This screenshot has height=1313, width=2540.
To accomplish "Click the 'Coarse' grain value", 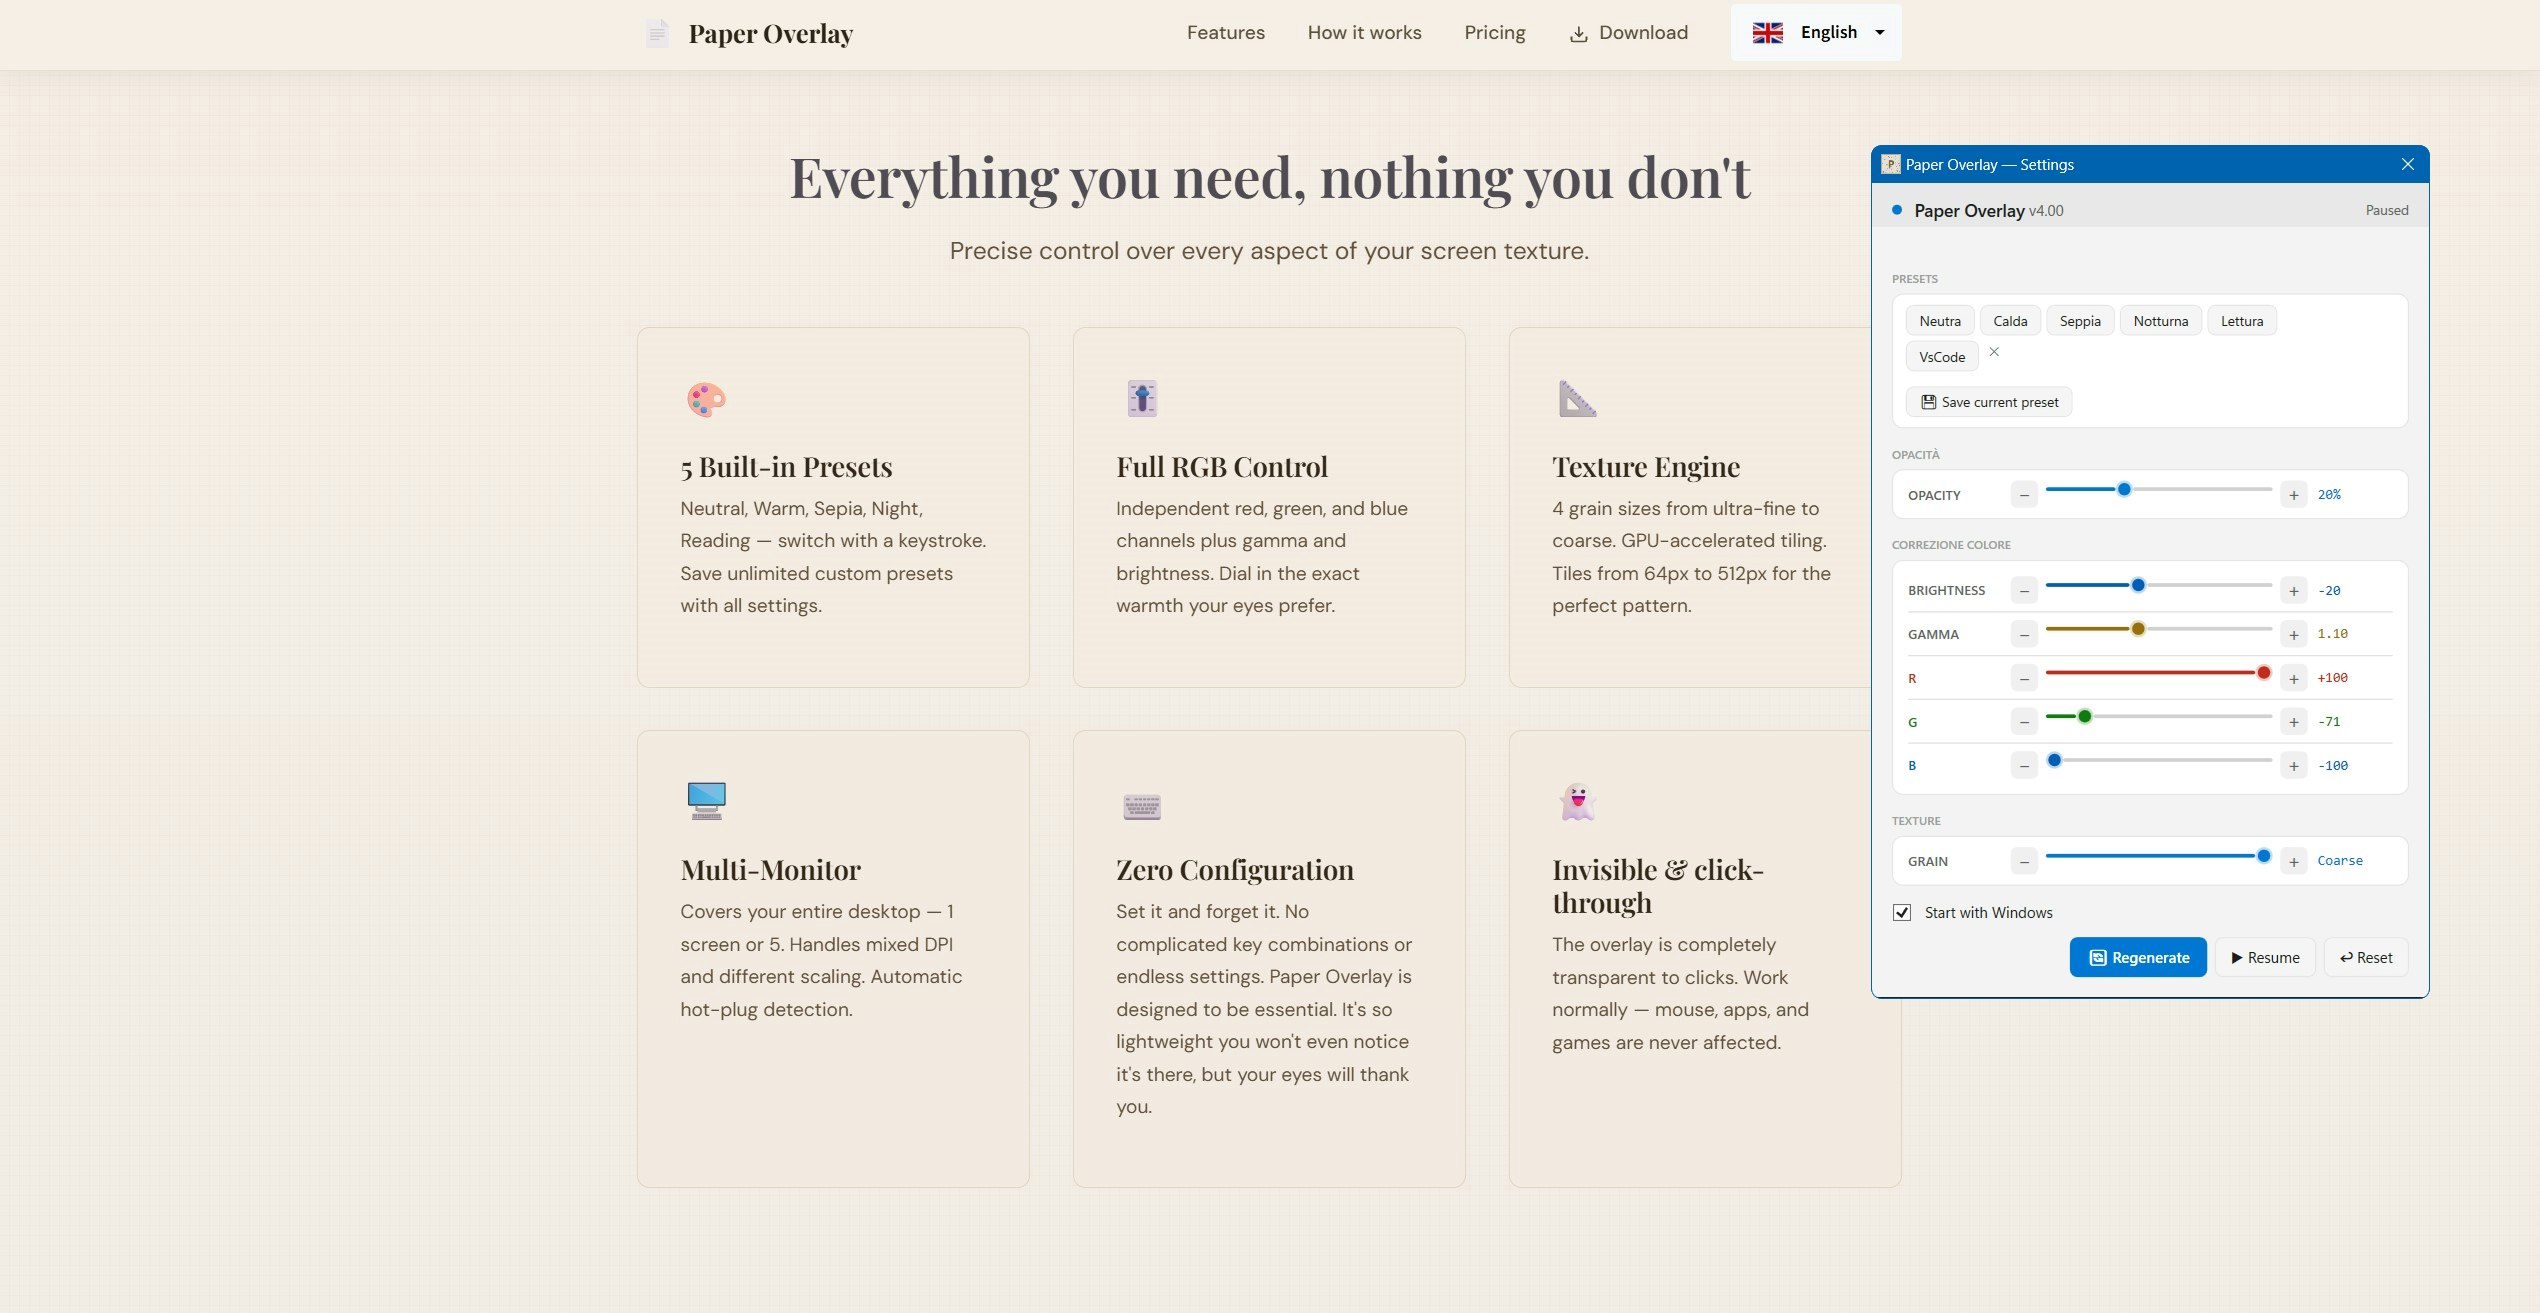I will tap(2340, 860).
